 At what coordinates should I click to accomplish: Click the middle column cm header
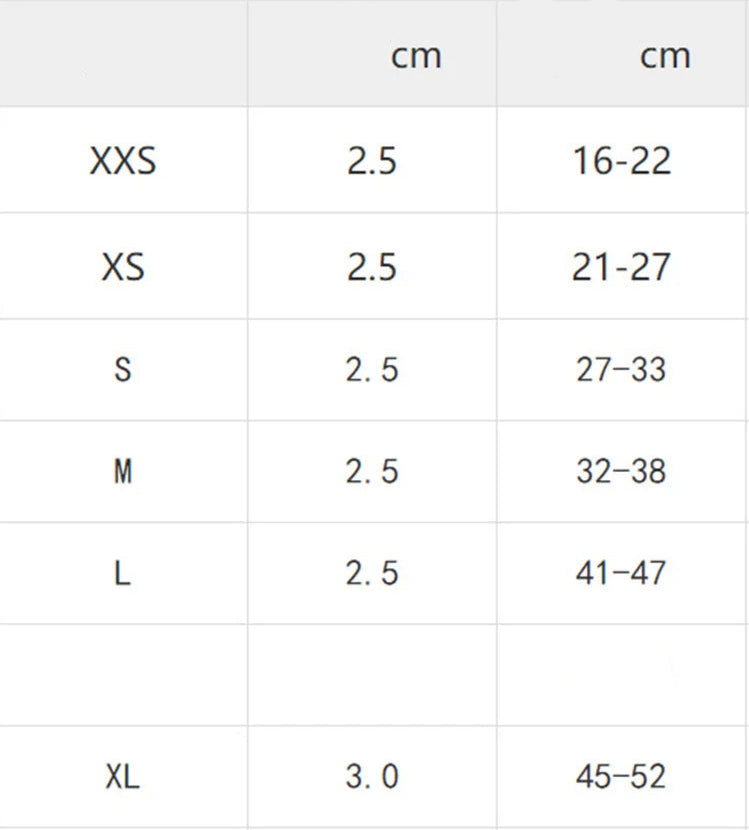click(x=415, y=56)
